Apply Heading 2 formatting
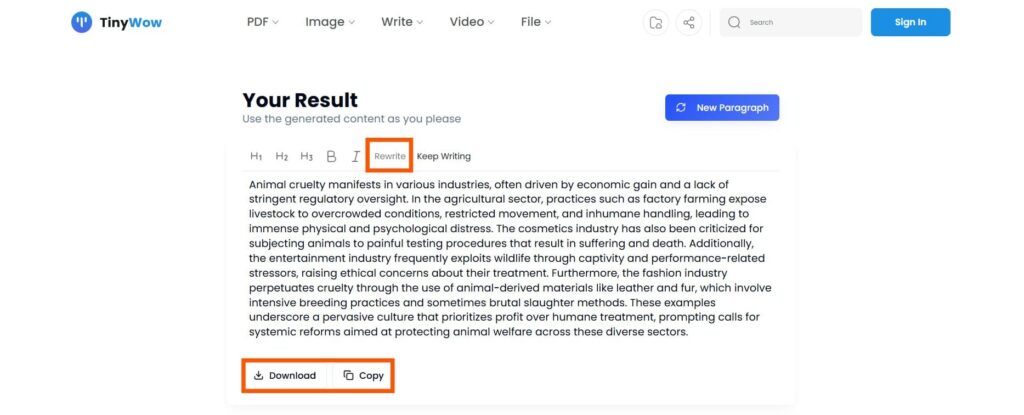The image size is (1024, 415). (x=281, y=156)
